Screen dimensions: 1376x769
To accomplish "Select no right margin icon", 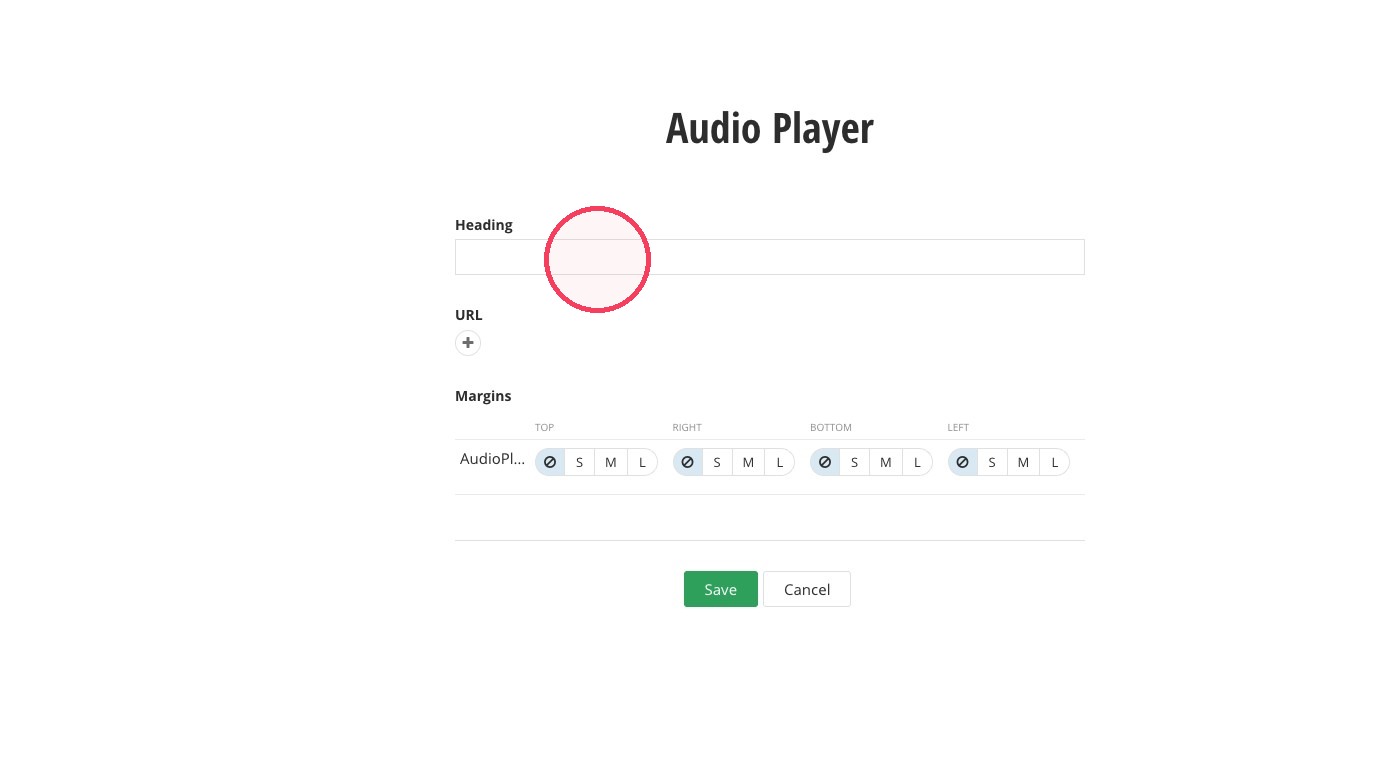I will [x=687, y=462].
